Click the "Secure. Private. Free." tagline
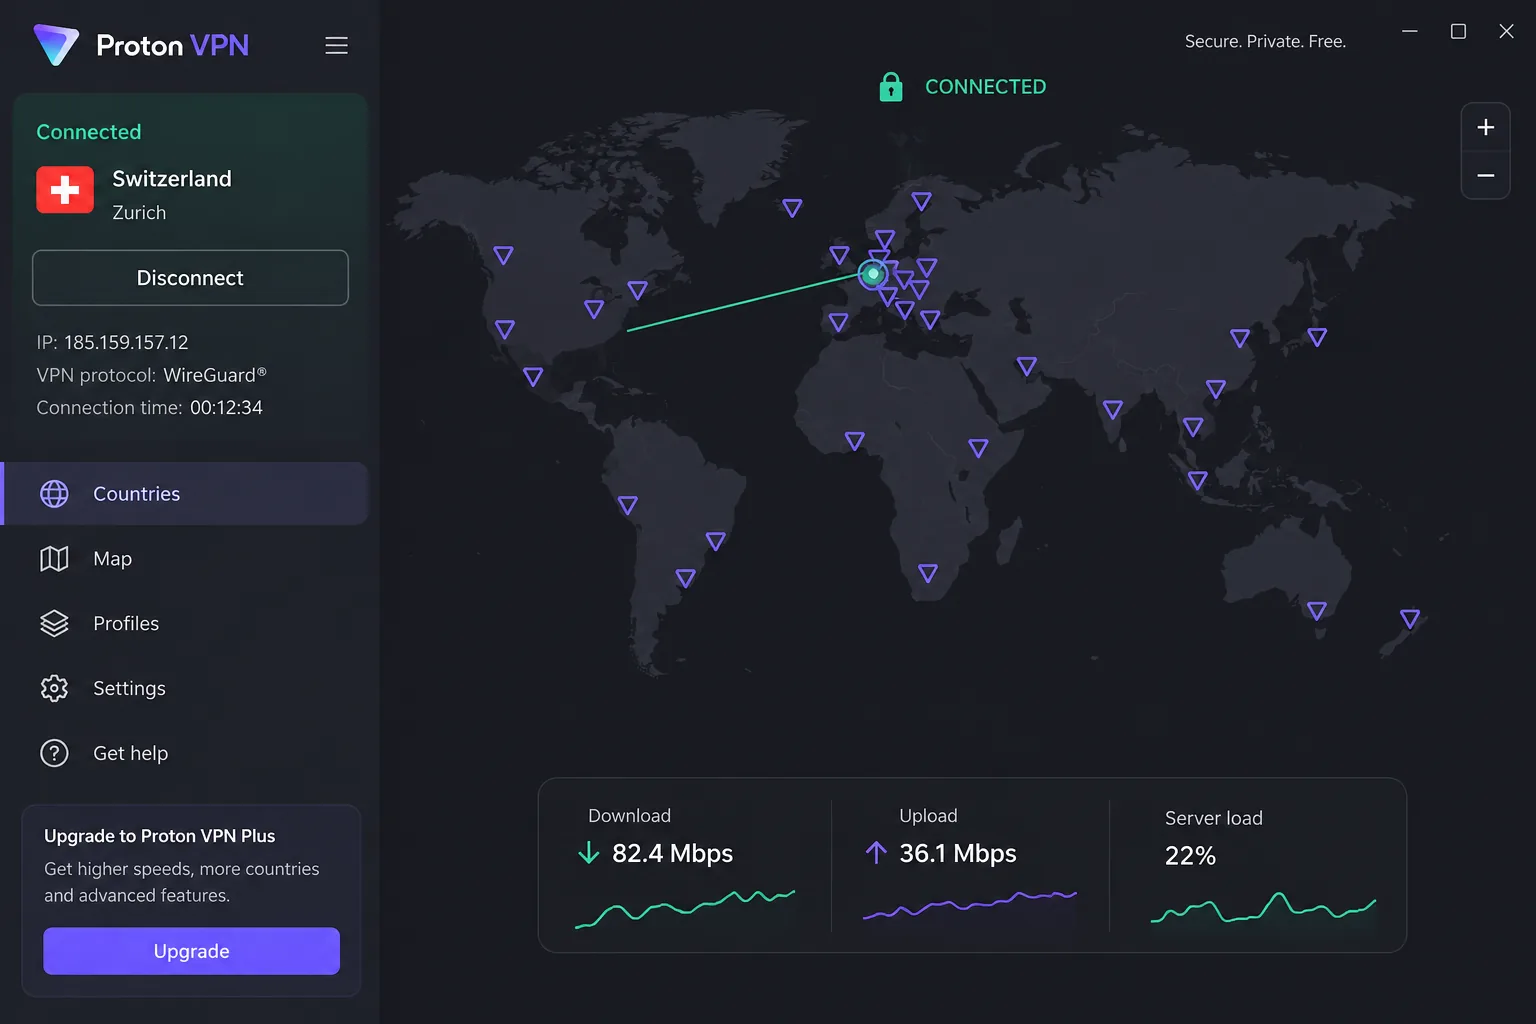1536x1024 pixels. pyautogui.click(x=1265, y=41)
